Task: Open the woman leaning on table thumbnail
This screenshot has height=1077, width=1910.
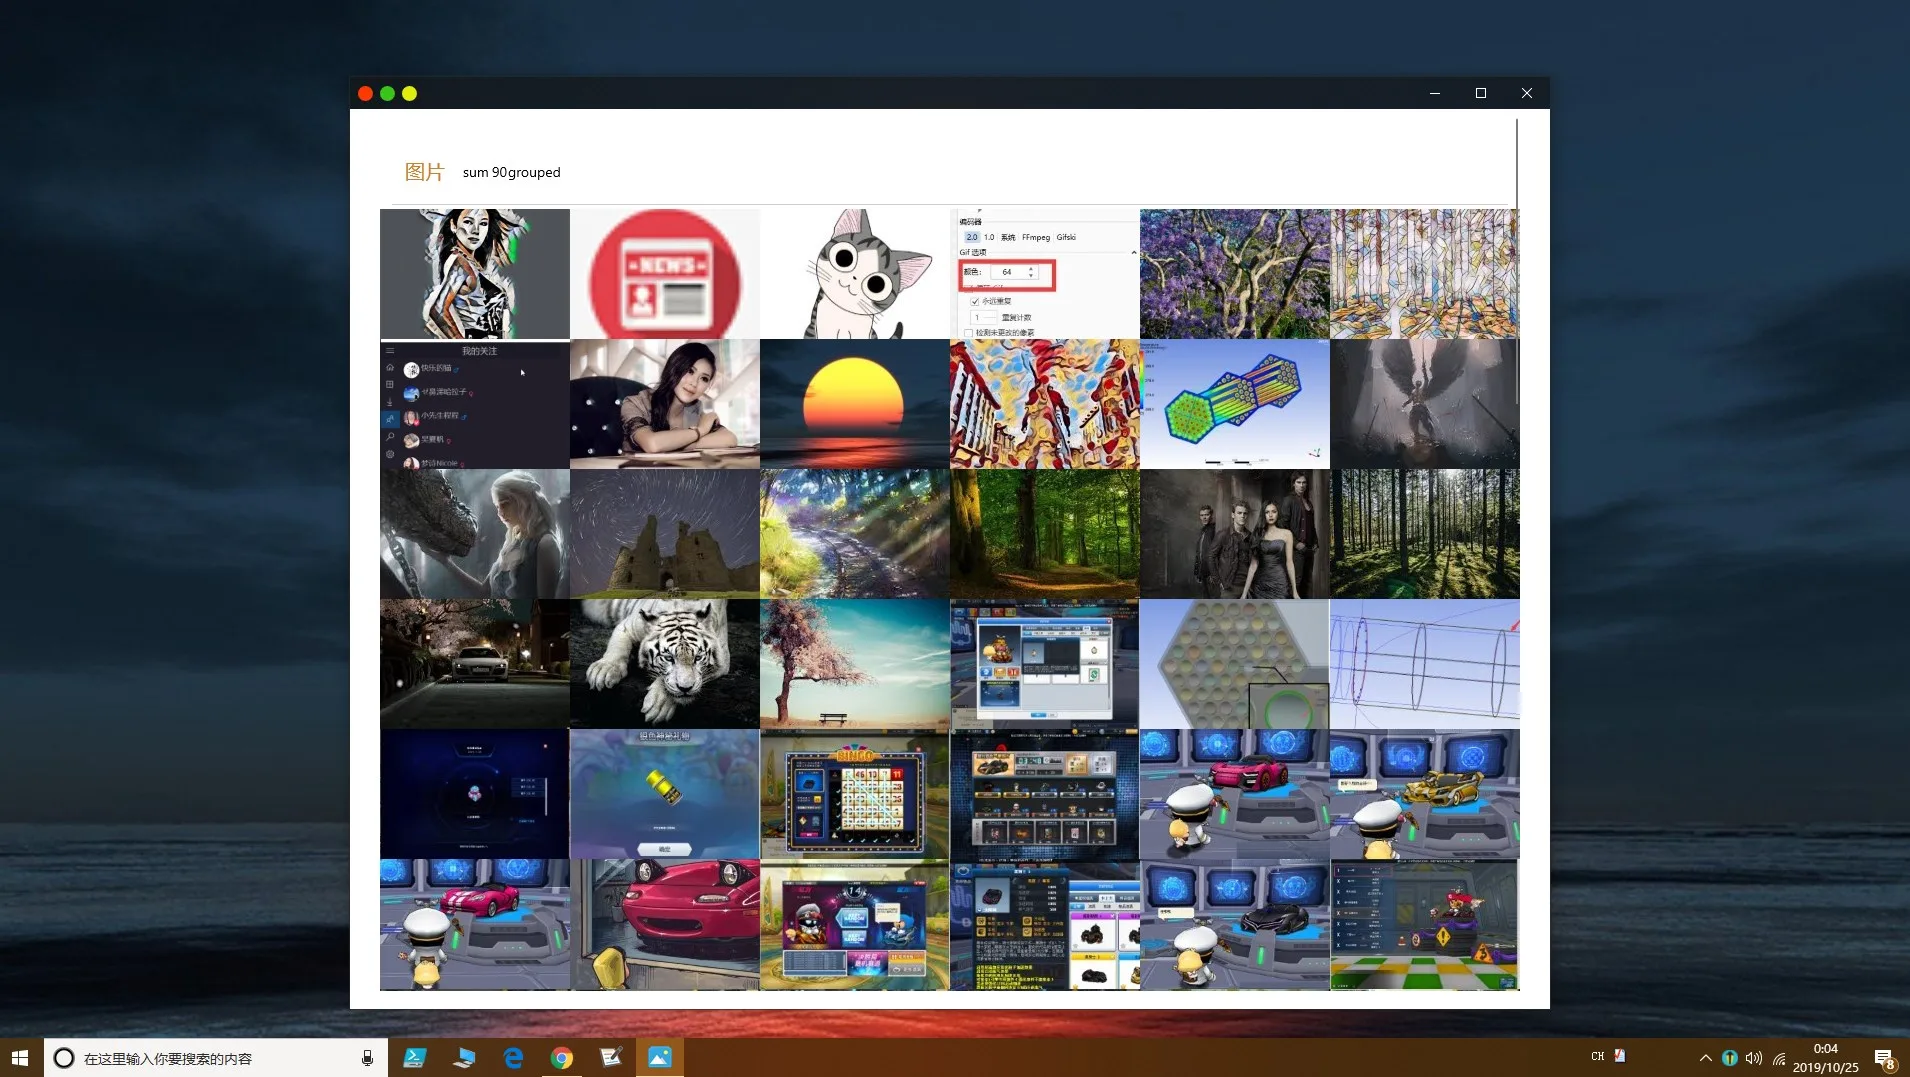Action: [x=665, y=404]
